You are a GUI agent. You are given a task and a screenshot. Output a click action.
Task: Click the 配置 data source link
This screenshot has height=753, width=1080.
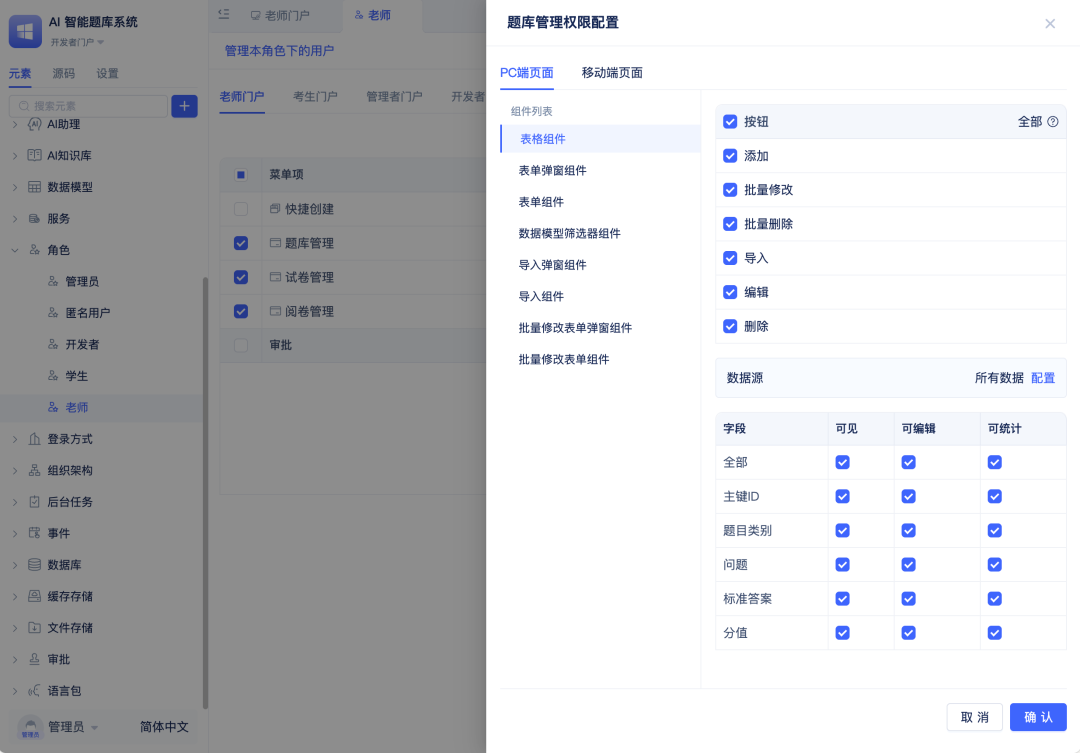tap(1043, 378)
